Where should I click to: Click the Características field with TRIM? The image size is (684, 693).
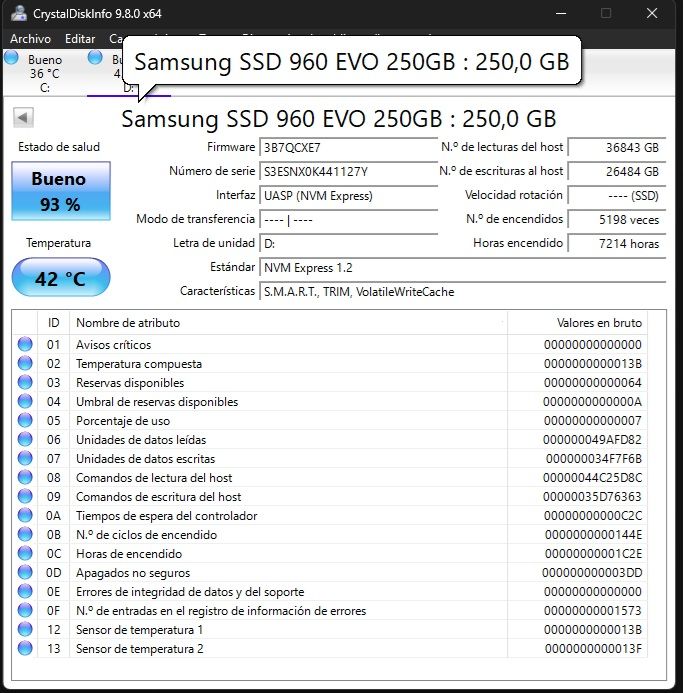[x=462, y=291]
